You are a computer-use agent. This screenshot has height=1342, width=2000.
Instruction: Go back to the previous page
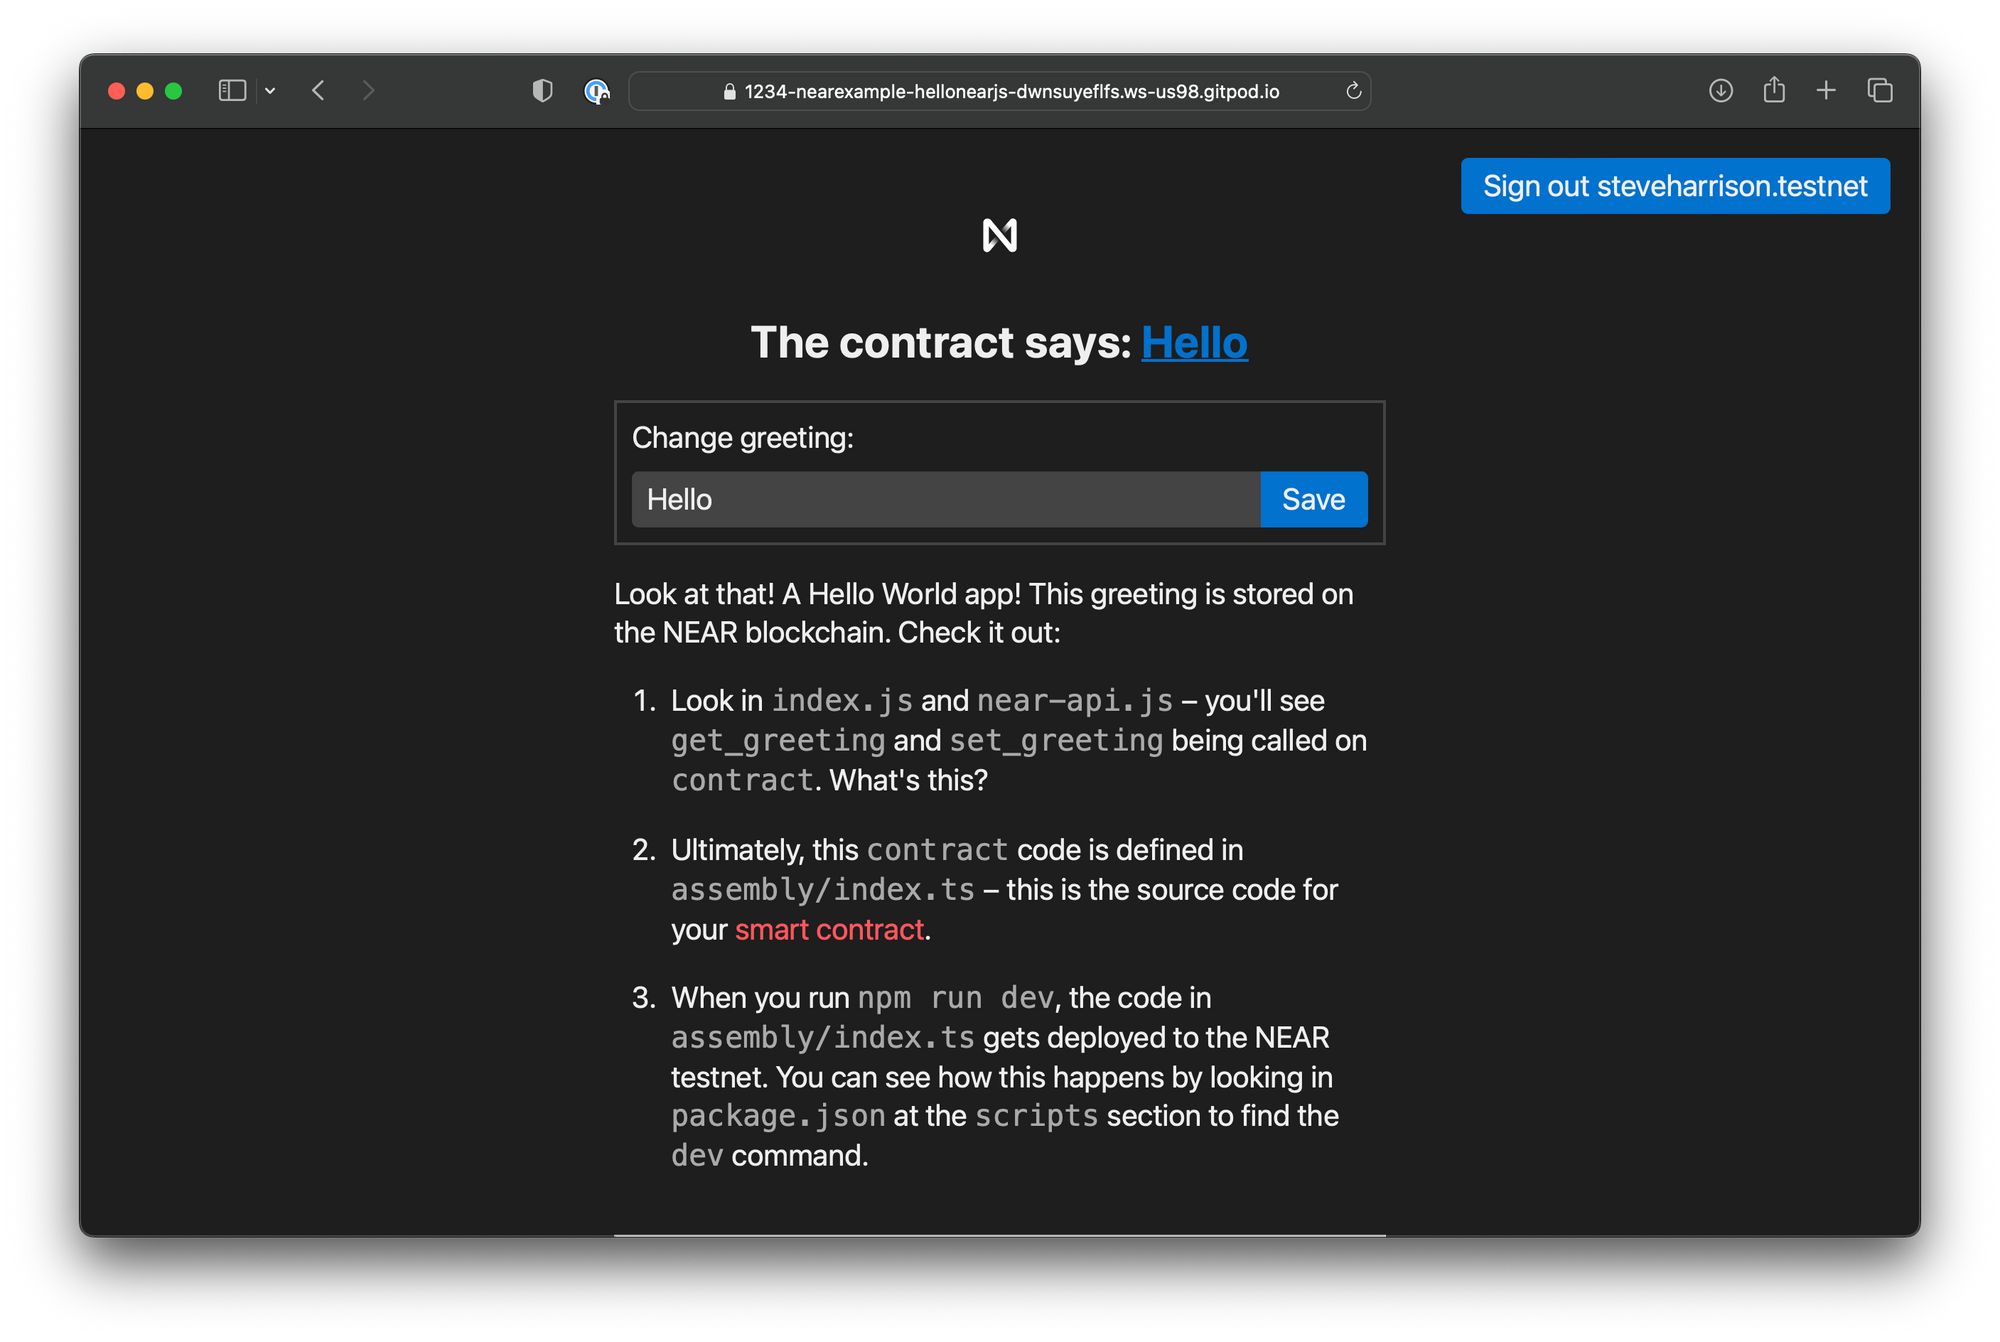click(x=318, y=91)
